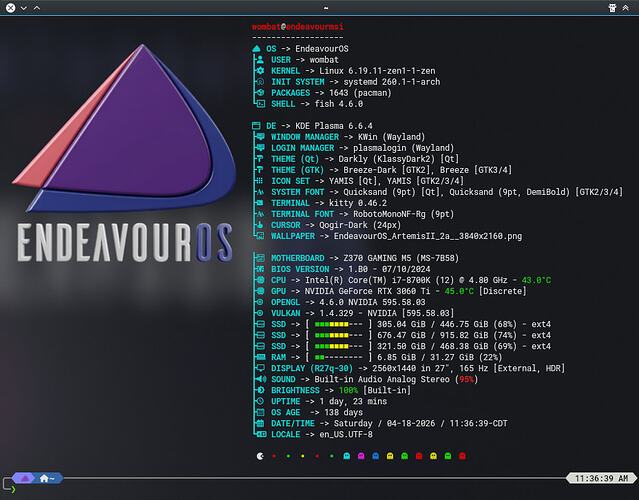Click the pointer icon beside CURSOR
Image resolution: width=639 pixels, height=500 pixels.
point(260,225)
